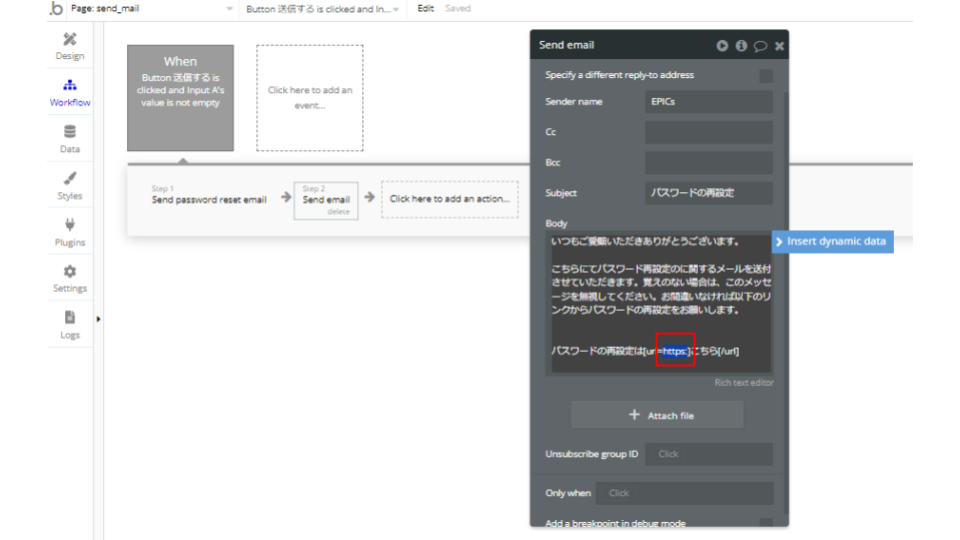This screenshot has height=540, width=960.
Task: Open the Data tab icon
Action: tap(70, 132)
